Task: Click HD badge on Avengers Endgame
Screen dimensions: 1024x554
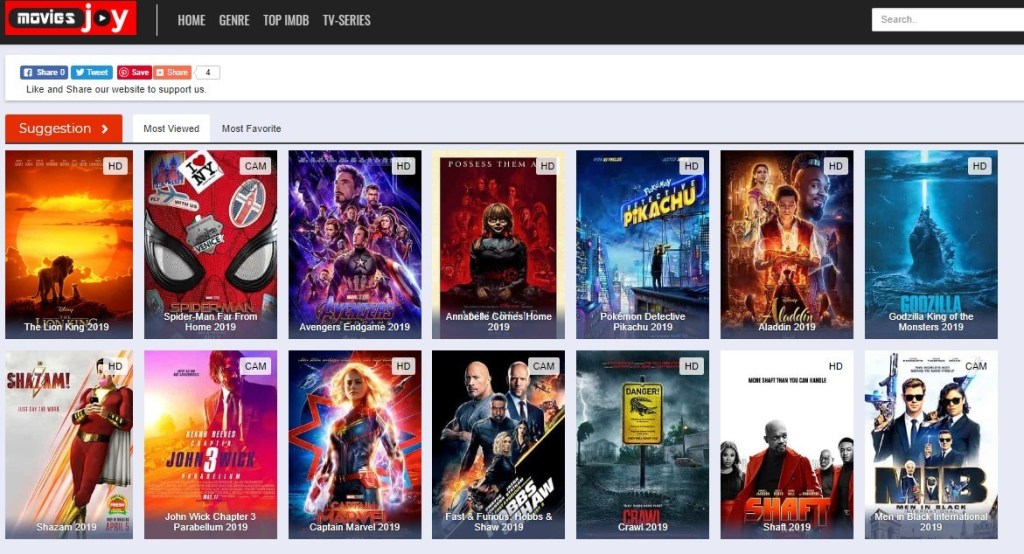Action: click(x=404, y=166)
